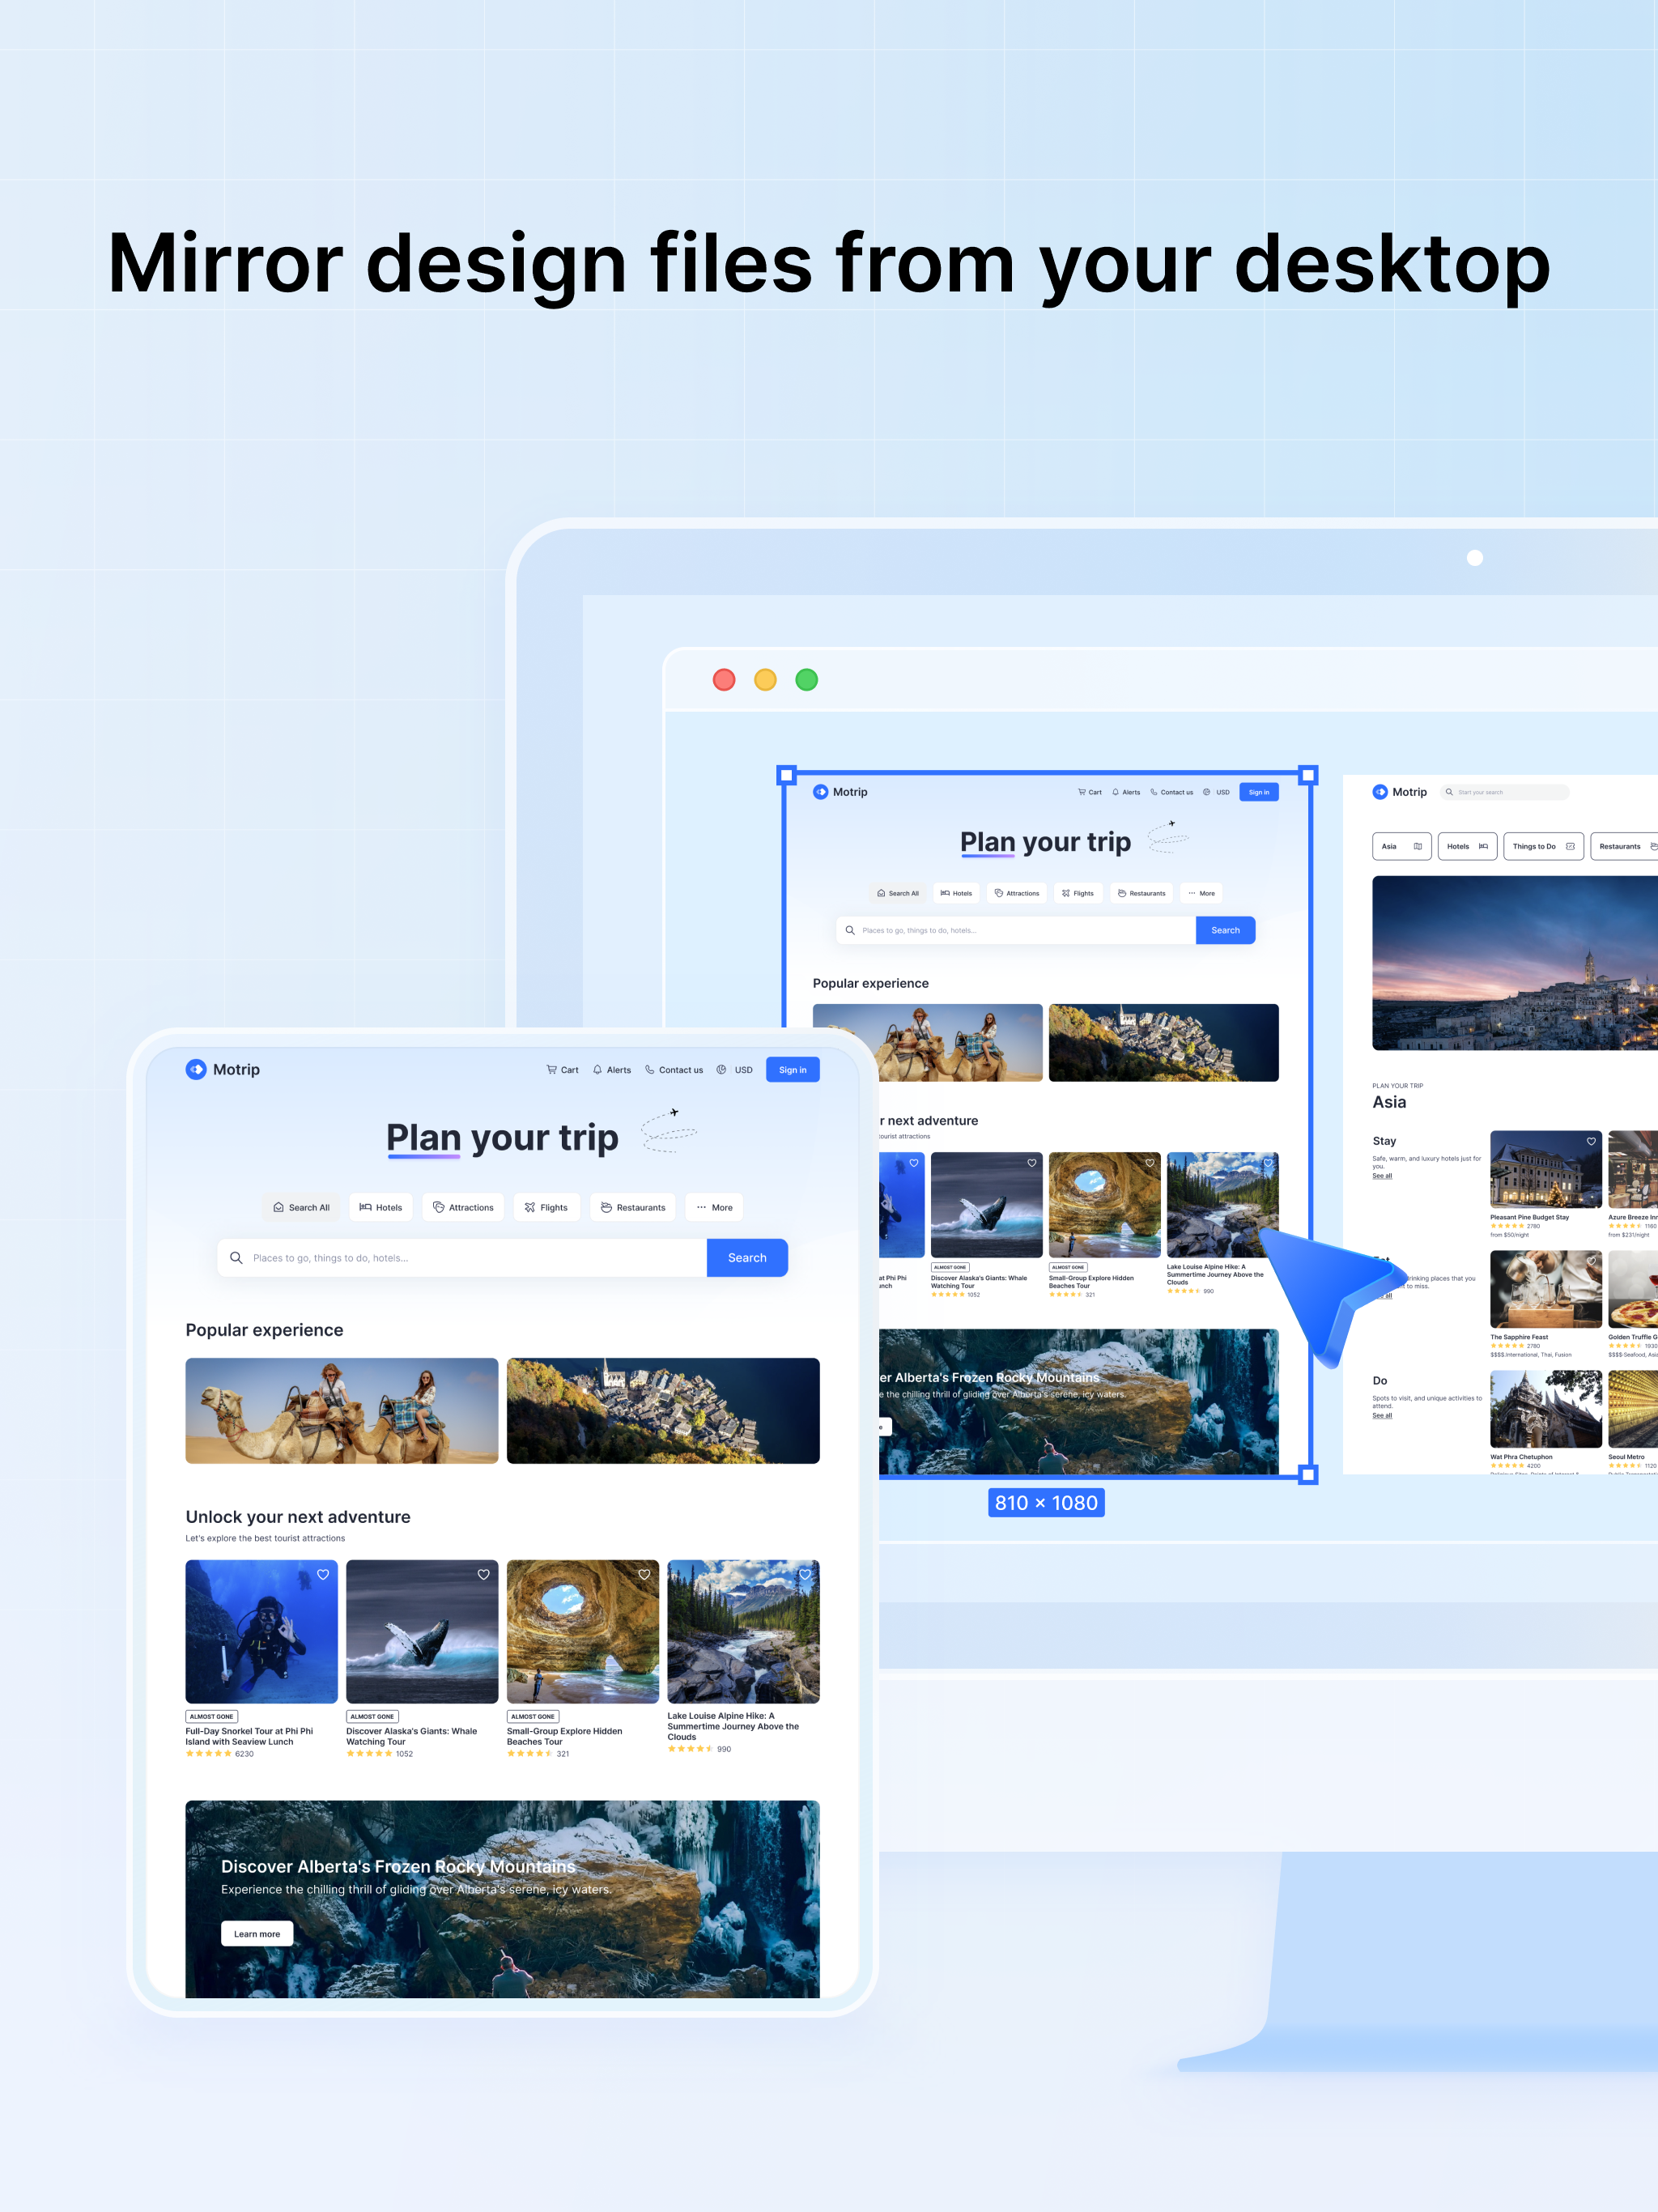Open Alerts in desktop selected frame header
Viewport: 1658px width, 2212px height.
[x=1126, y=792]
